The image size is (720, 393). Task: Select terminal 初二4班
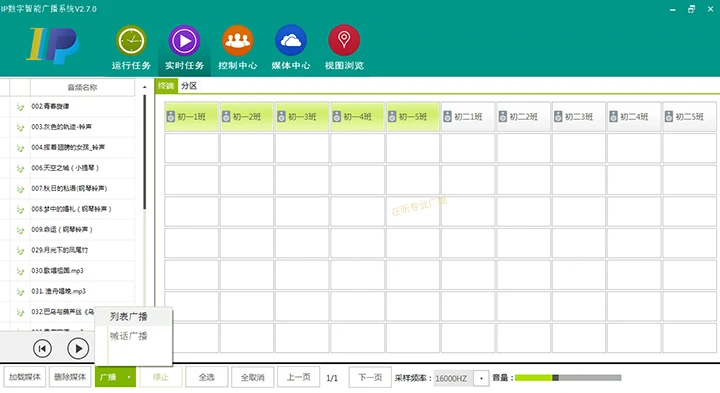(634, 117)
